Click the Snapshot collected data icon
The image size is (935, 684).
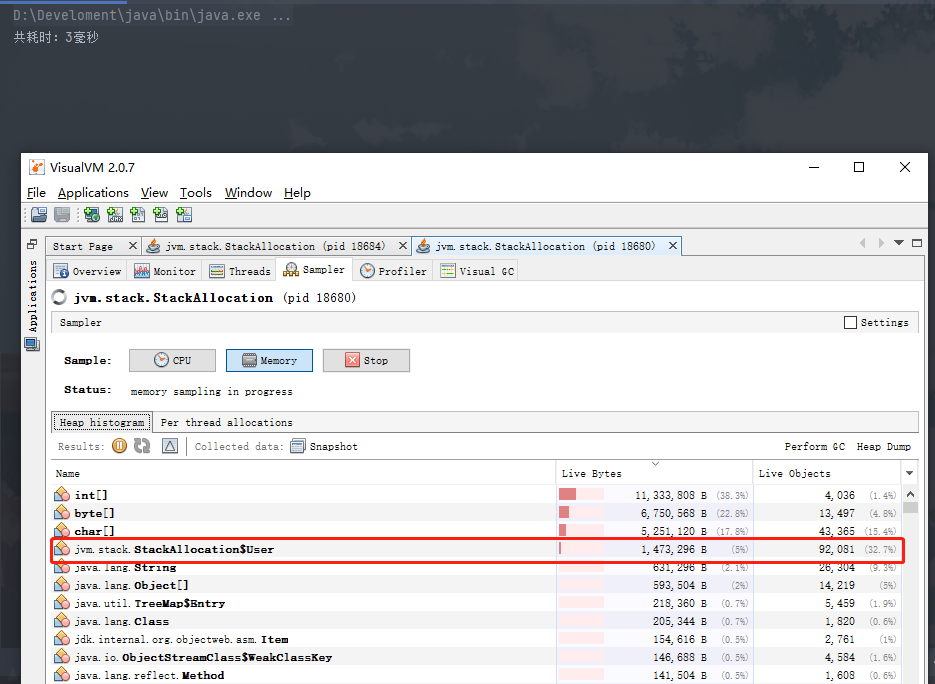298,446
